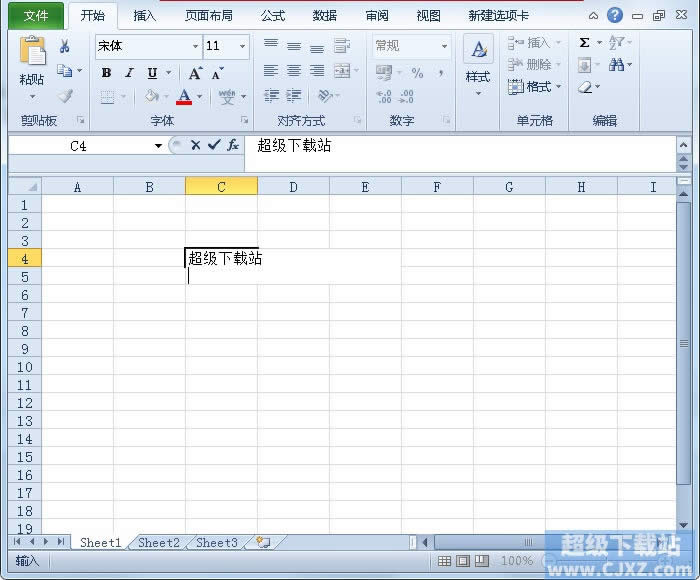Click the Paste (粘贴) clipboard icon
The height and width of the screenshot is (580, 700).
32,53
